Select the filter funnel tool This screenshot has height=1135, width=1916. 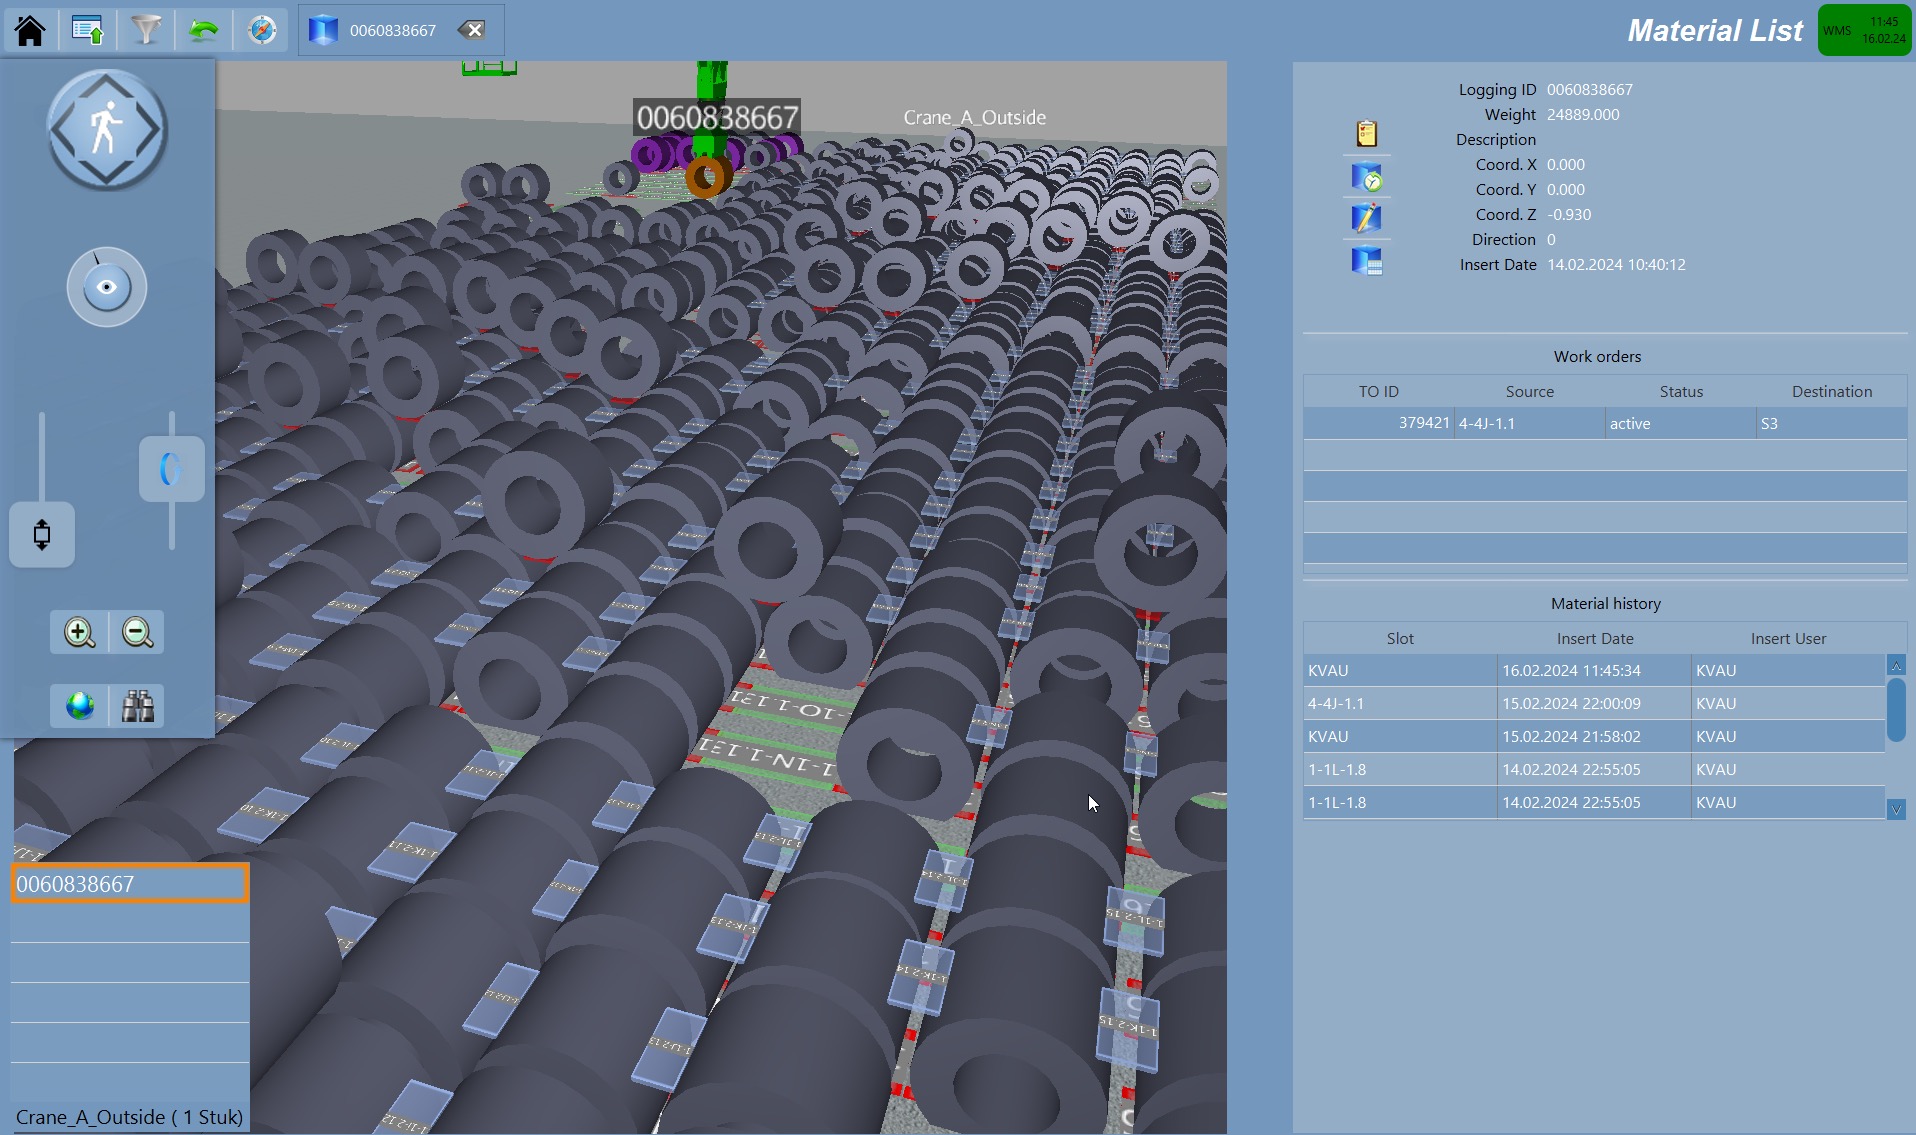146,29
